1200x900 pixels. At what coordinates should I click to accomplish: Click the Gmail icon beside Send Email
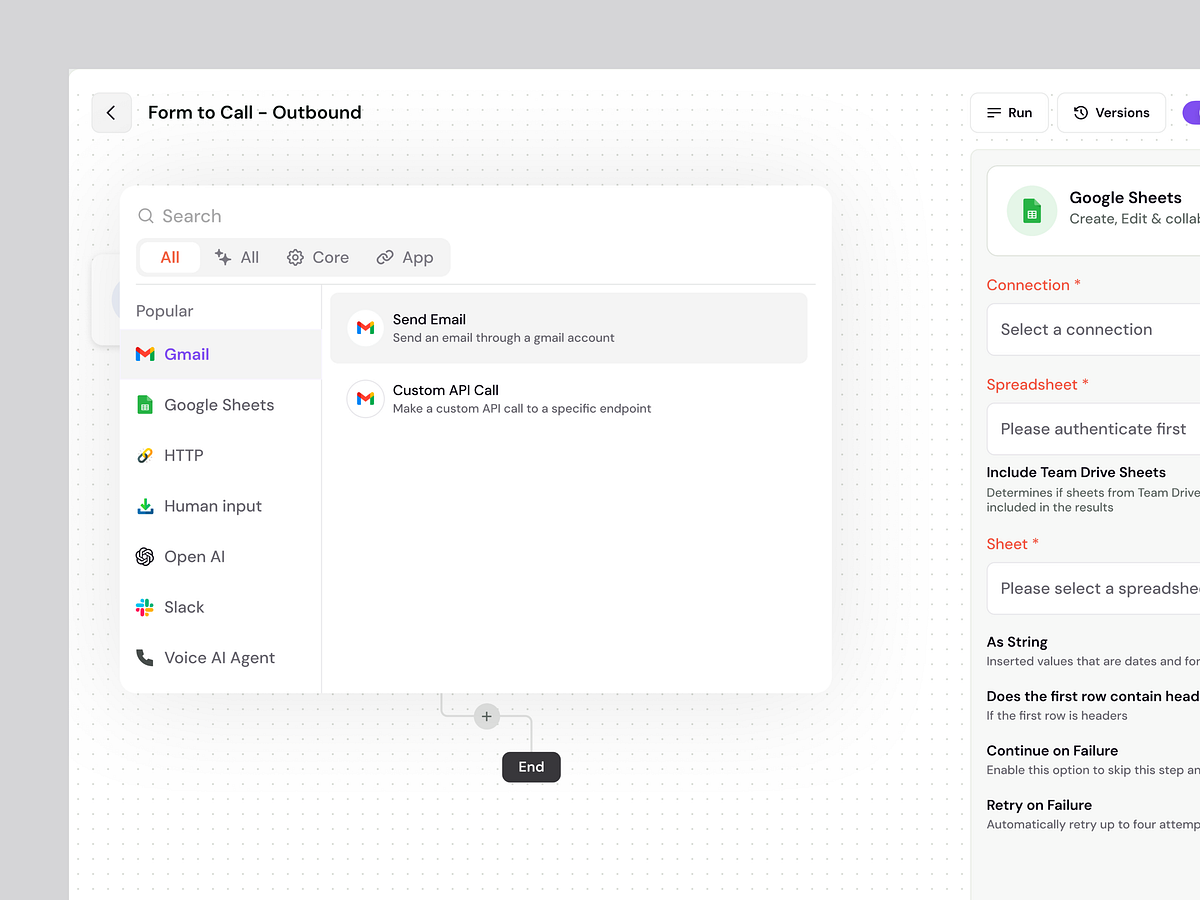pyautogui.click(x=365, y=328)
